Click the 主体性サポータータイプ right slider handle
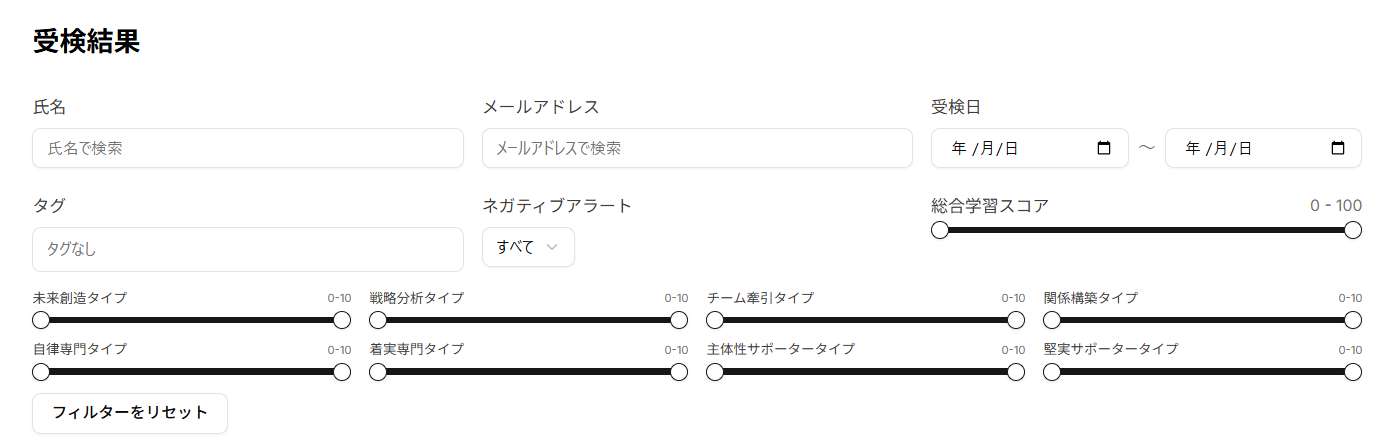The width and height of the screenshot is (1397, 439). coord(1016,372)
